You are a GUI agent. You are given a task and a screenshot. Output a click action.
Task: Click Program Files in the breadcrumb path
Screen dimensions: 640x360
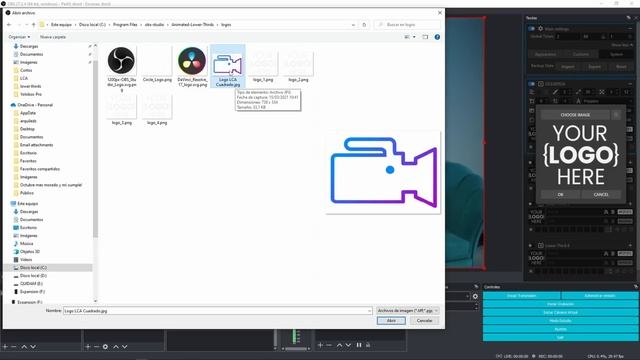pyautogui.click(x=125, y=24)
